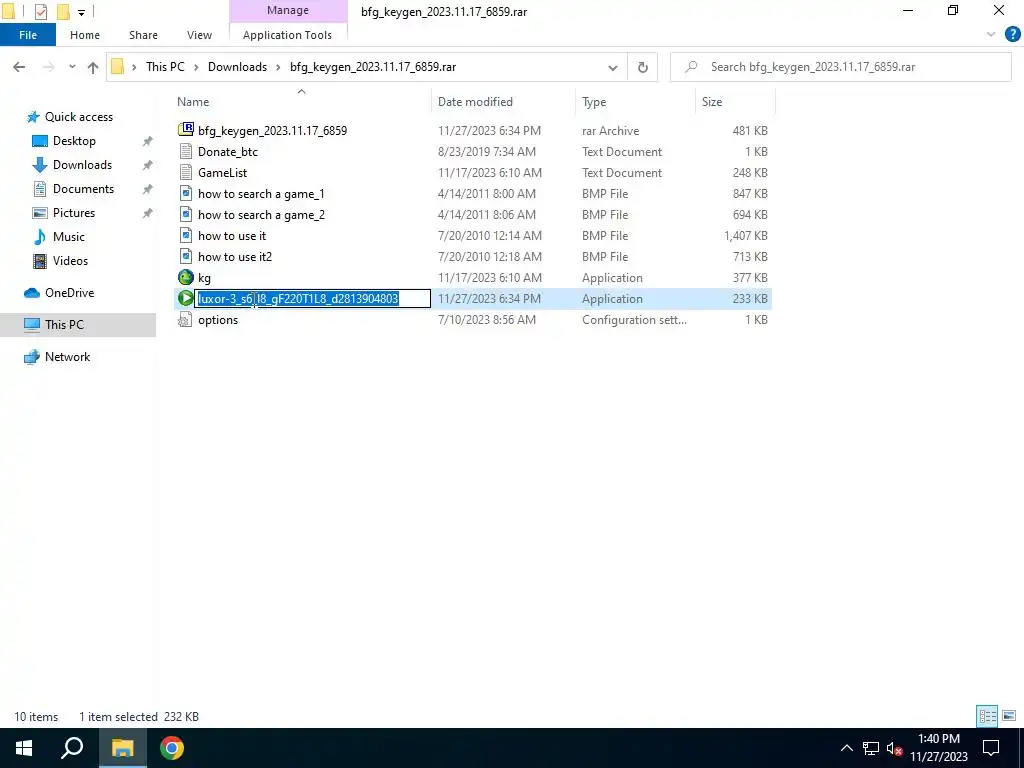1024x768 pixels.
Task: Click the New folder quick access toolbar icon
Action: point(63,11)
